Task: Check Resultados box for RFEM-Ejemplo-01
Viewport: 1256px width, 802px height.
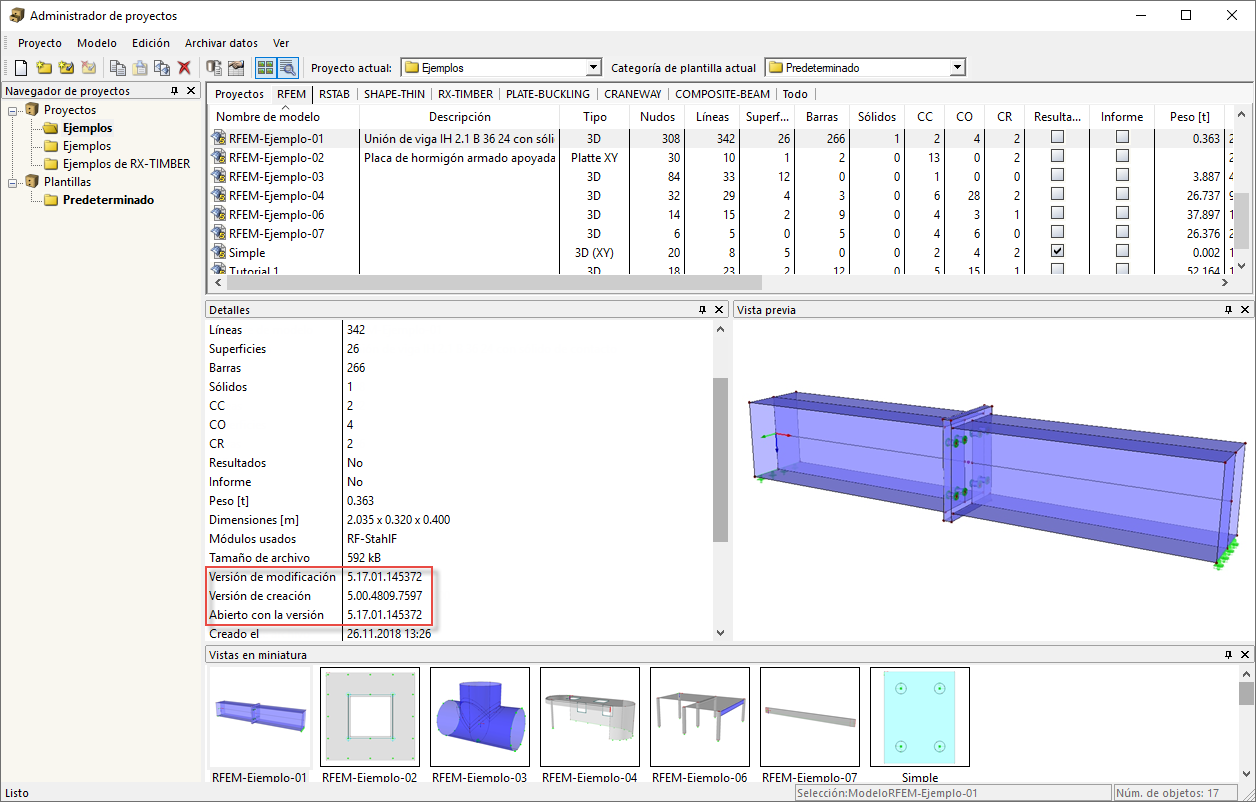Action: coord(1057,138)
